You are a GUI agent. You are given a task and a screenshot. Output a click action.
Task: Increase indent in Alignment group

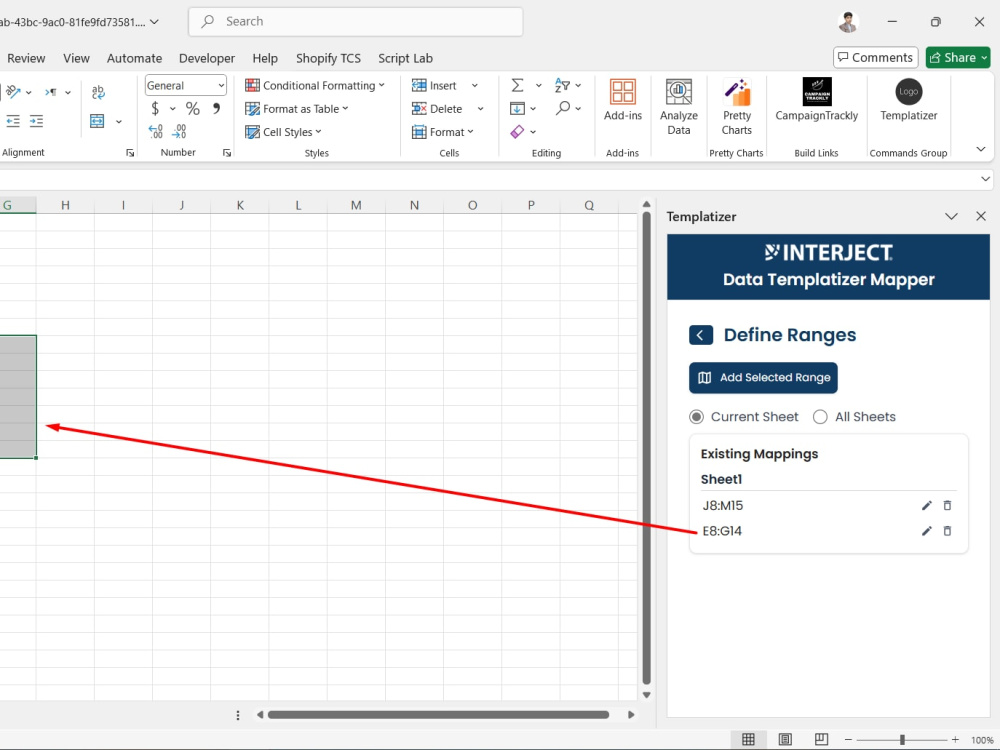pyautogui.click(x=36, y=121)
